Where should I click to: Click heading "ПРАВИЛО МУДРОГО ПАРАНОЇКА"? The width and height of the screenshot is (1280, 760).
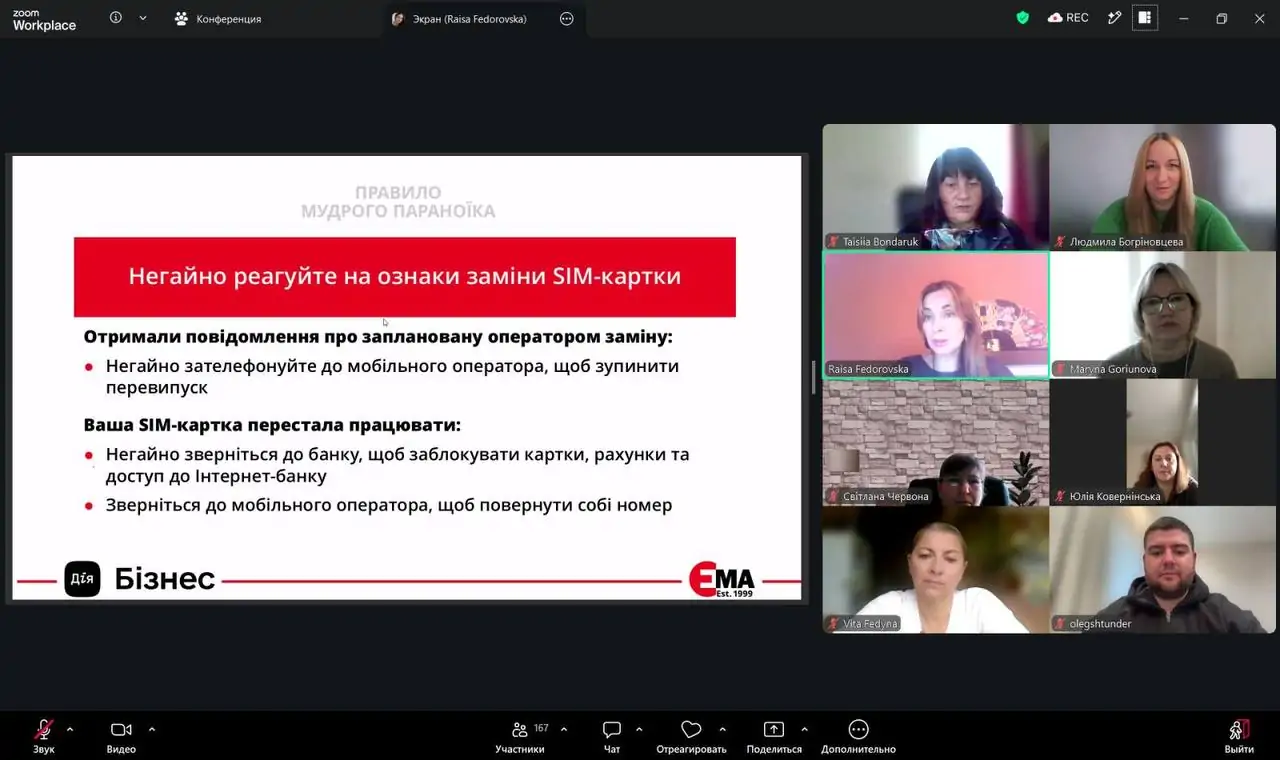[x=398, y=202]
